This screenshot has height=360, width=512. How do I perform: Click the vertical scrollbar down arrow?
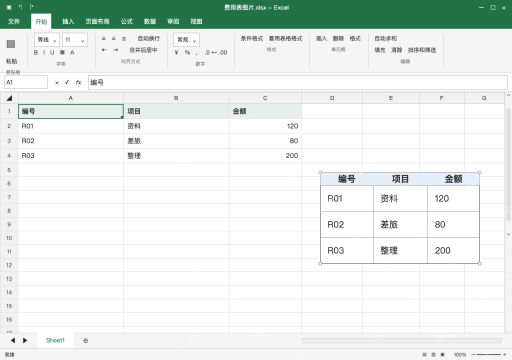click(508, 234)
